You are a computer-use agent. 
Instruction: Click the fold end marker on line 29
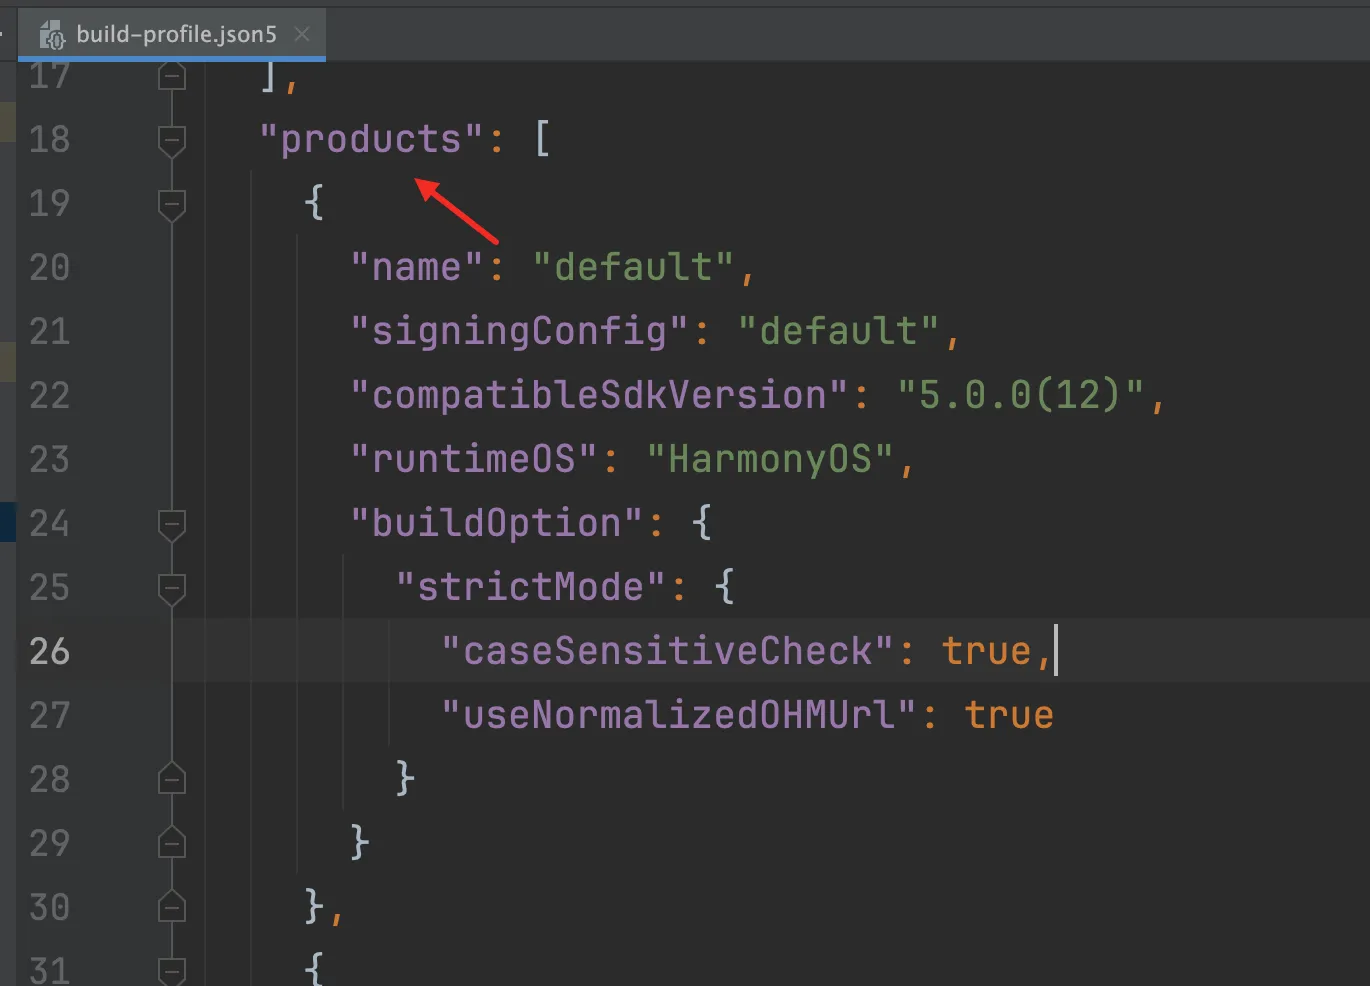[172, 842]
